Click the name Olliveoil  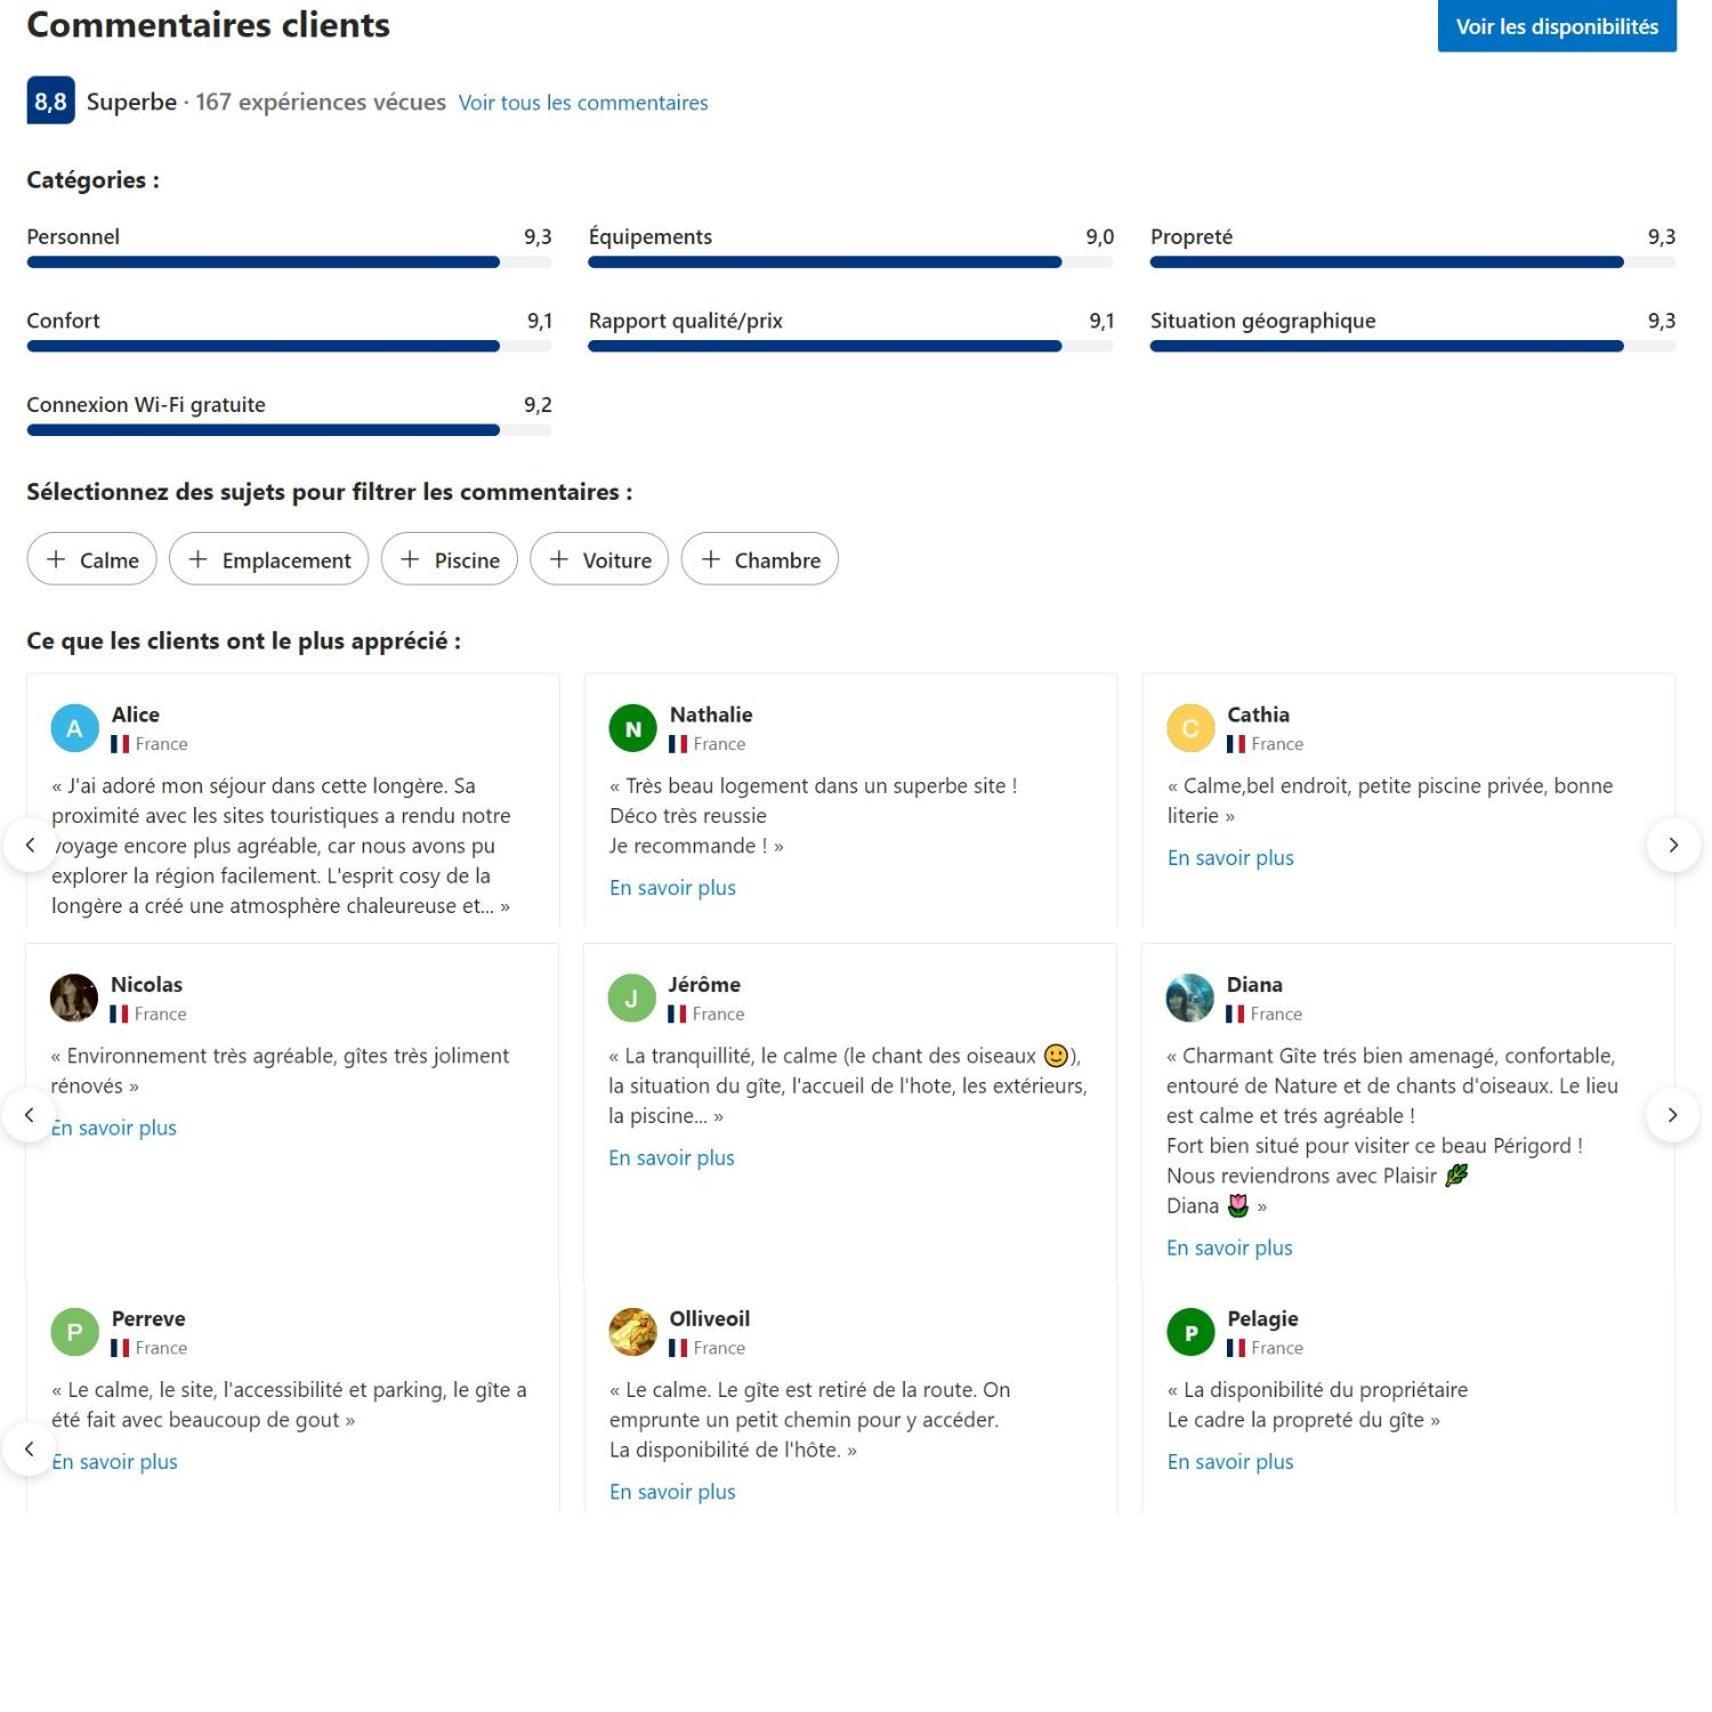click(709, 1318)
